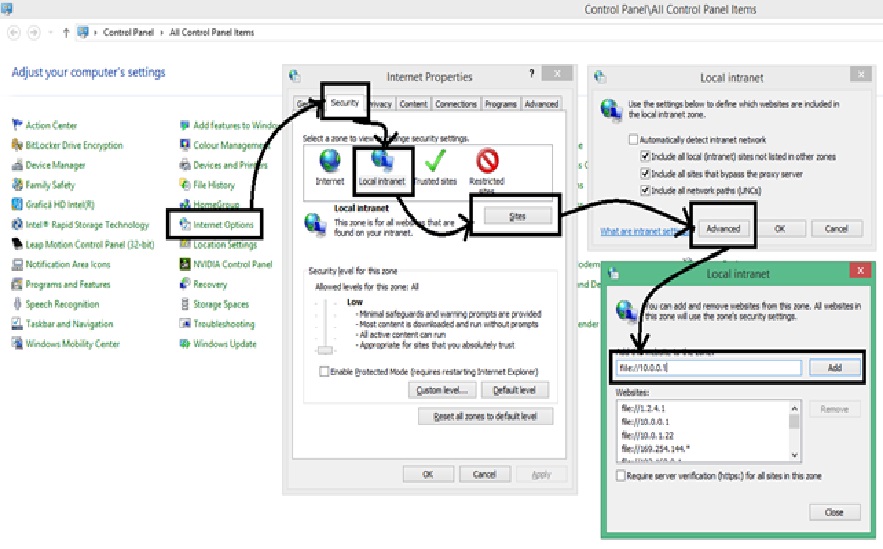The height and width of the screenshot is (549, 883).
Task: Click the Custom level button
Action: [x=442, y=390]
